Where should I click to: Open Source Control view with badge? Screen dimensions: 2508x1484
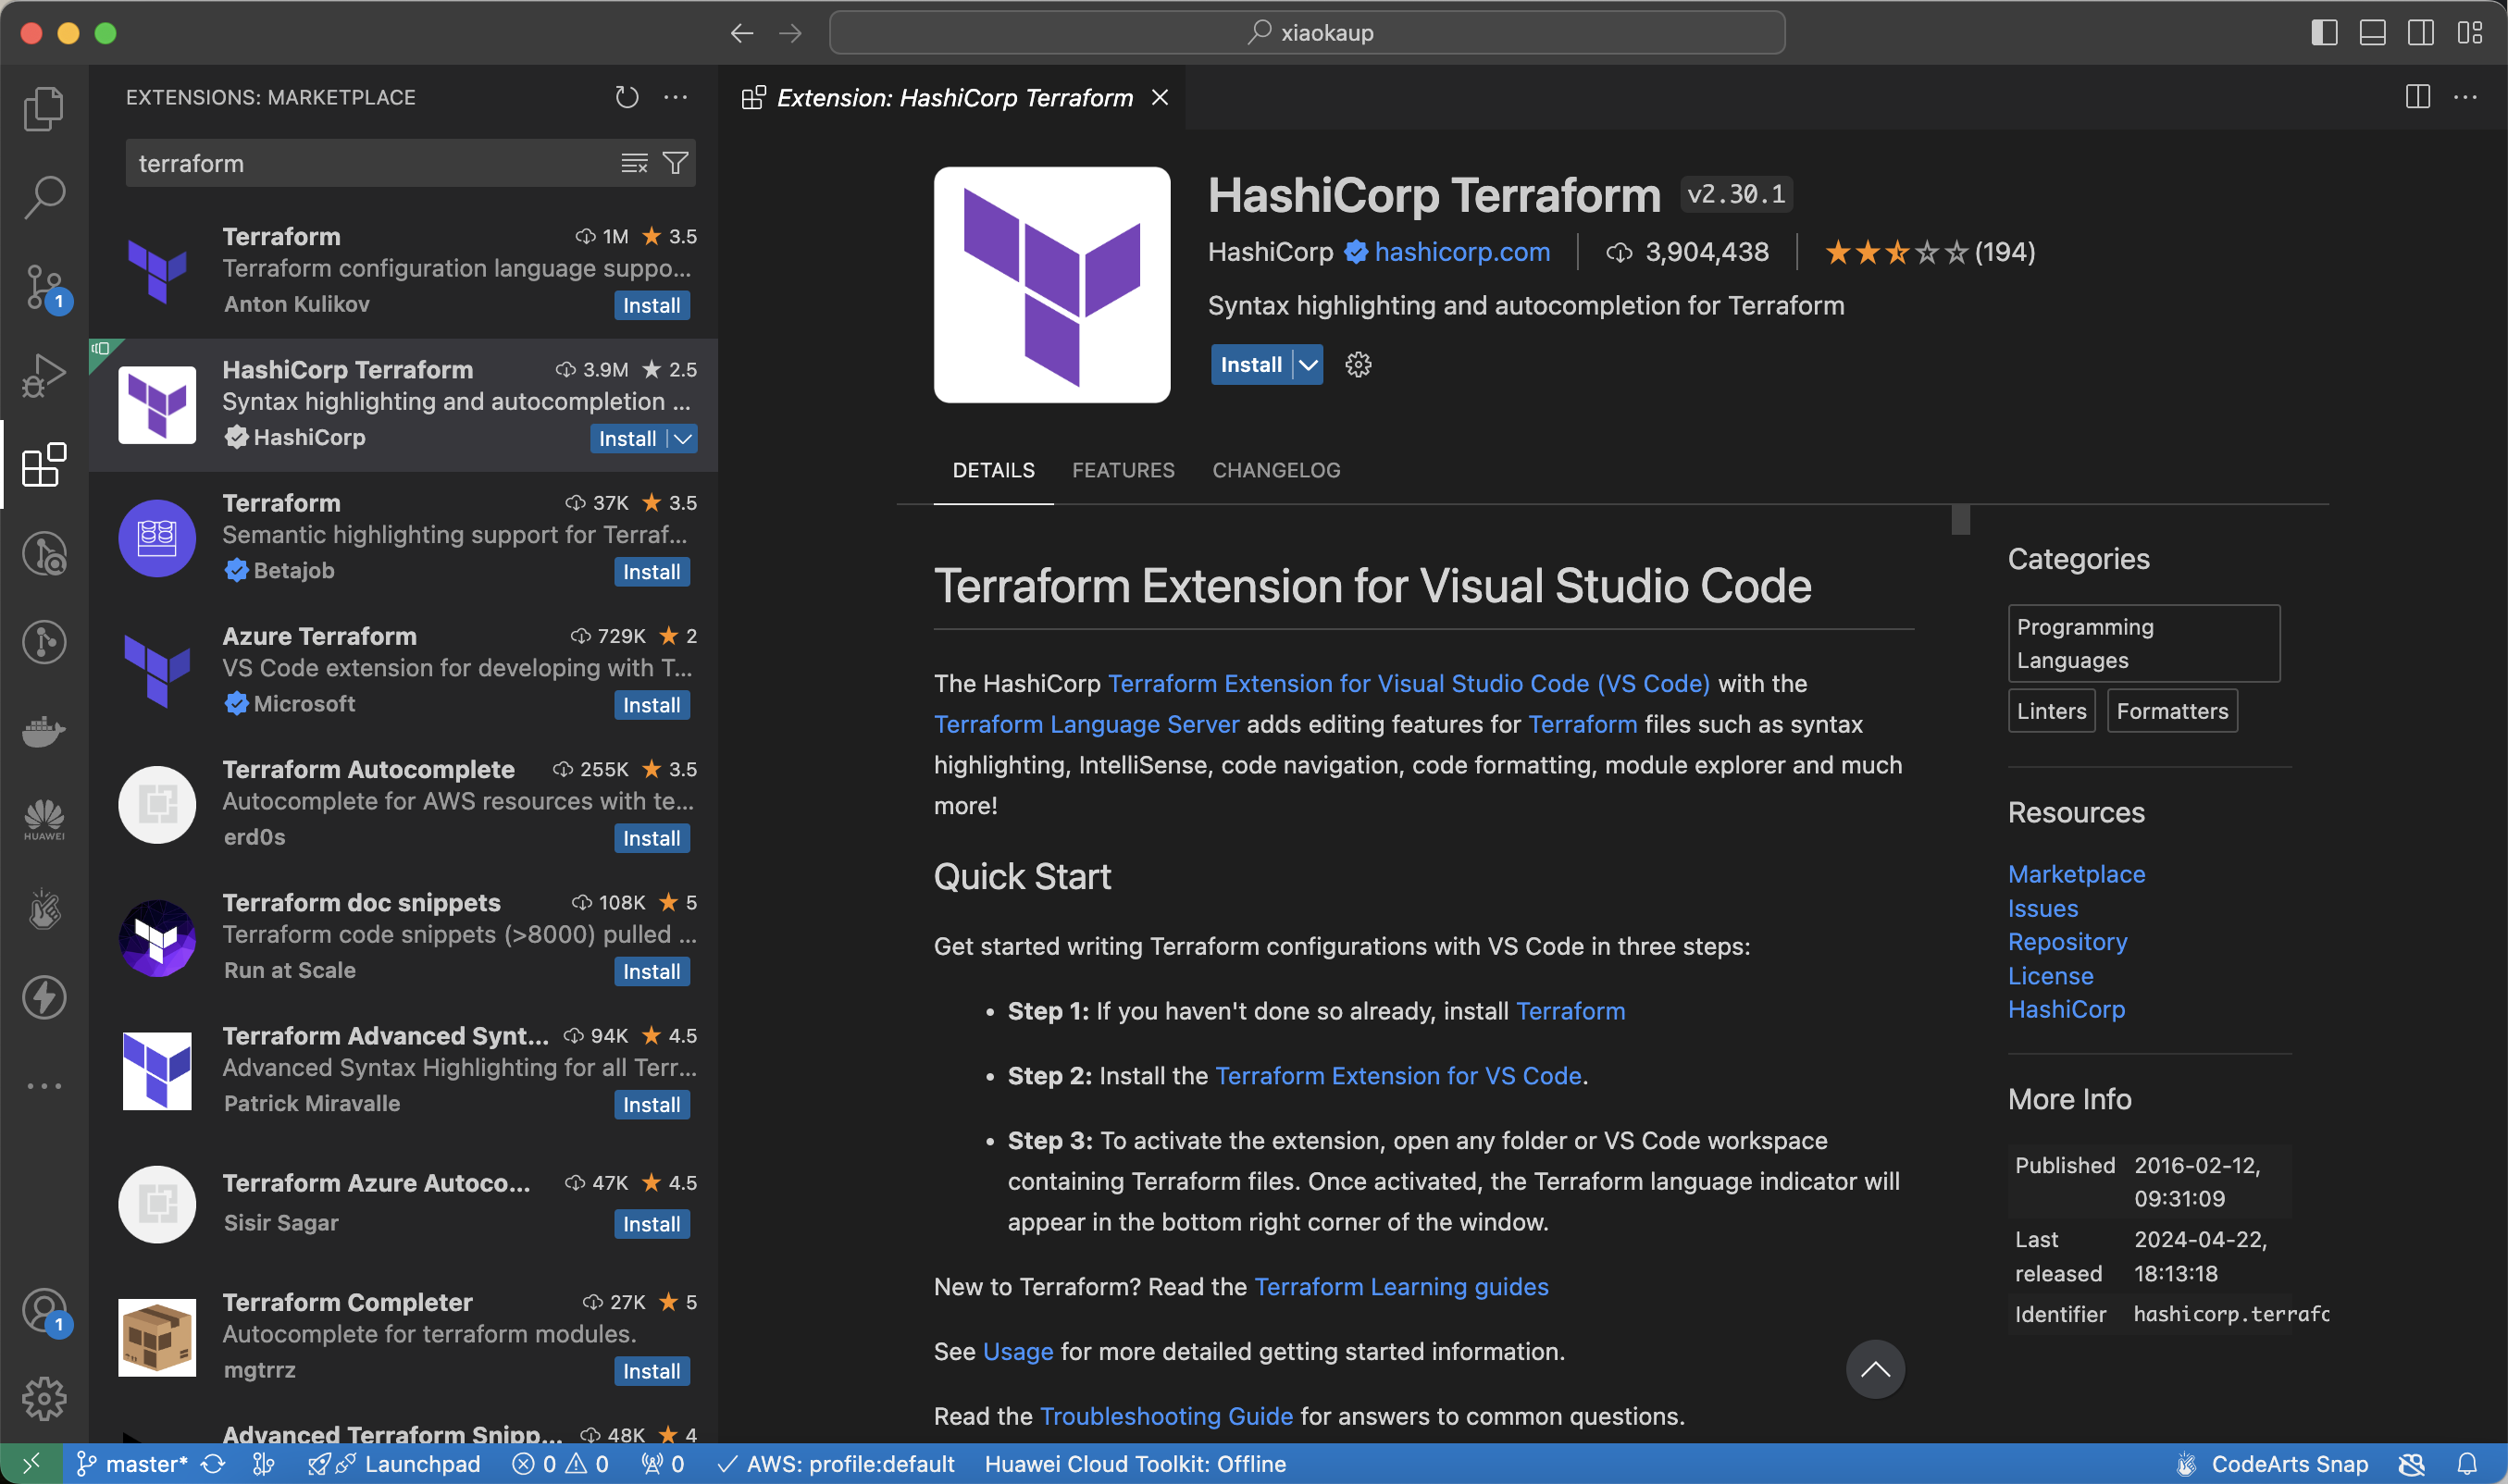pyautogui.click(x=44, y=287)
